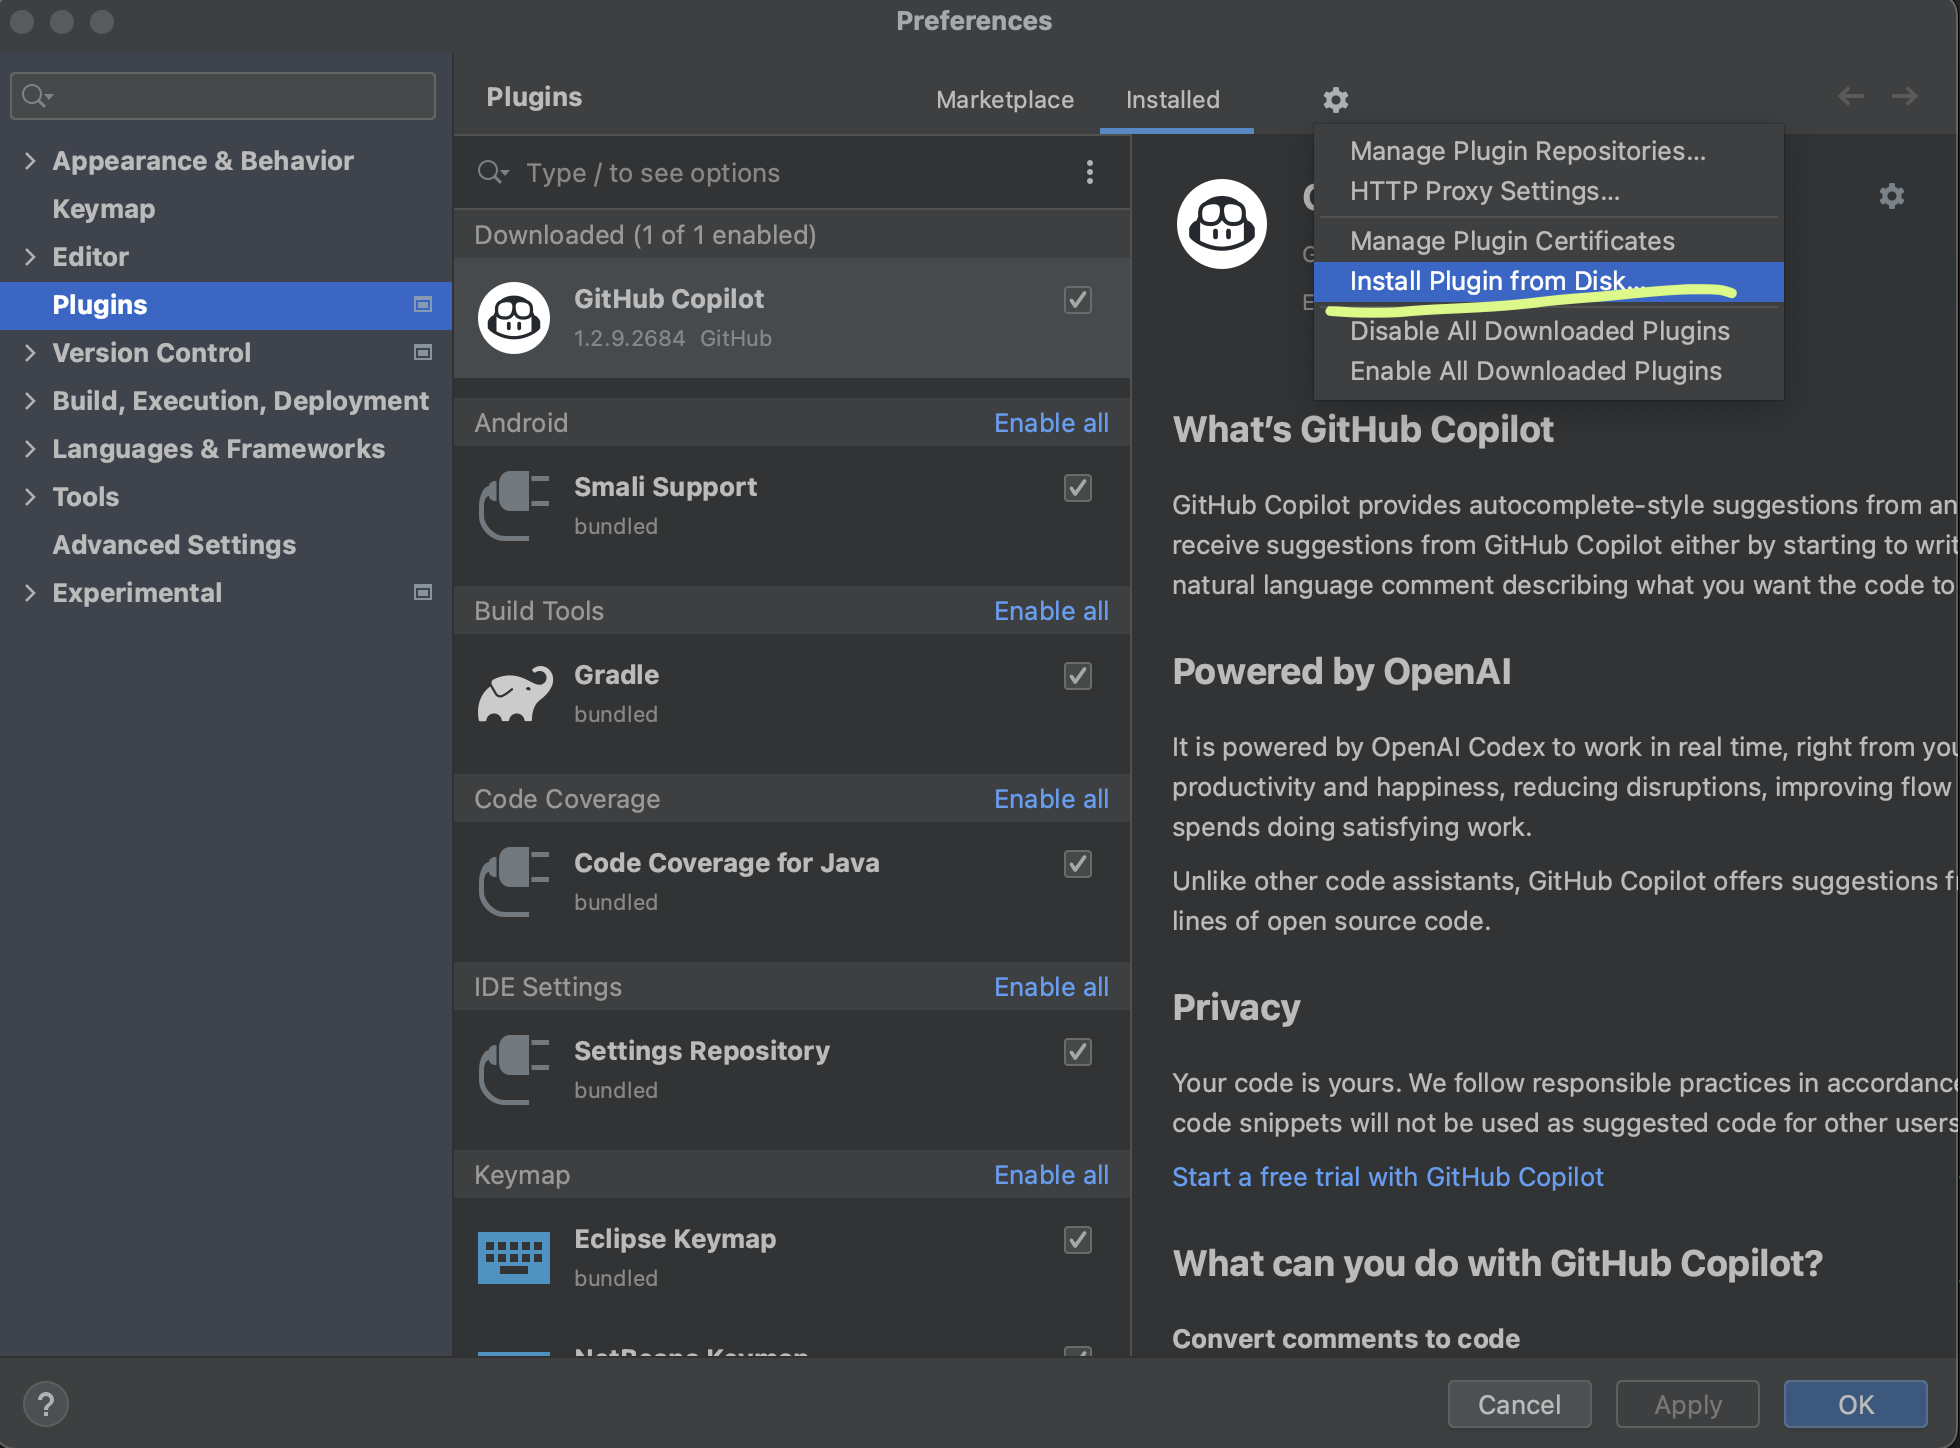Click the back navigation arrow
Screen dimensions: 1960x1448
tap(1851, 96)
